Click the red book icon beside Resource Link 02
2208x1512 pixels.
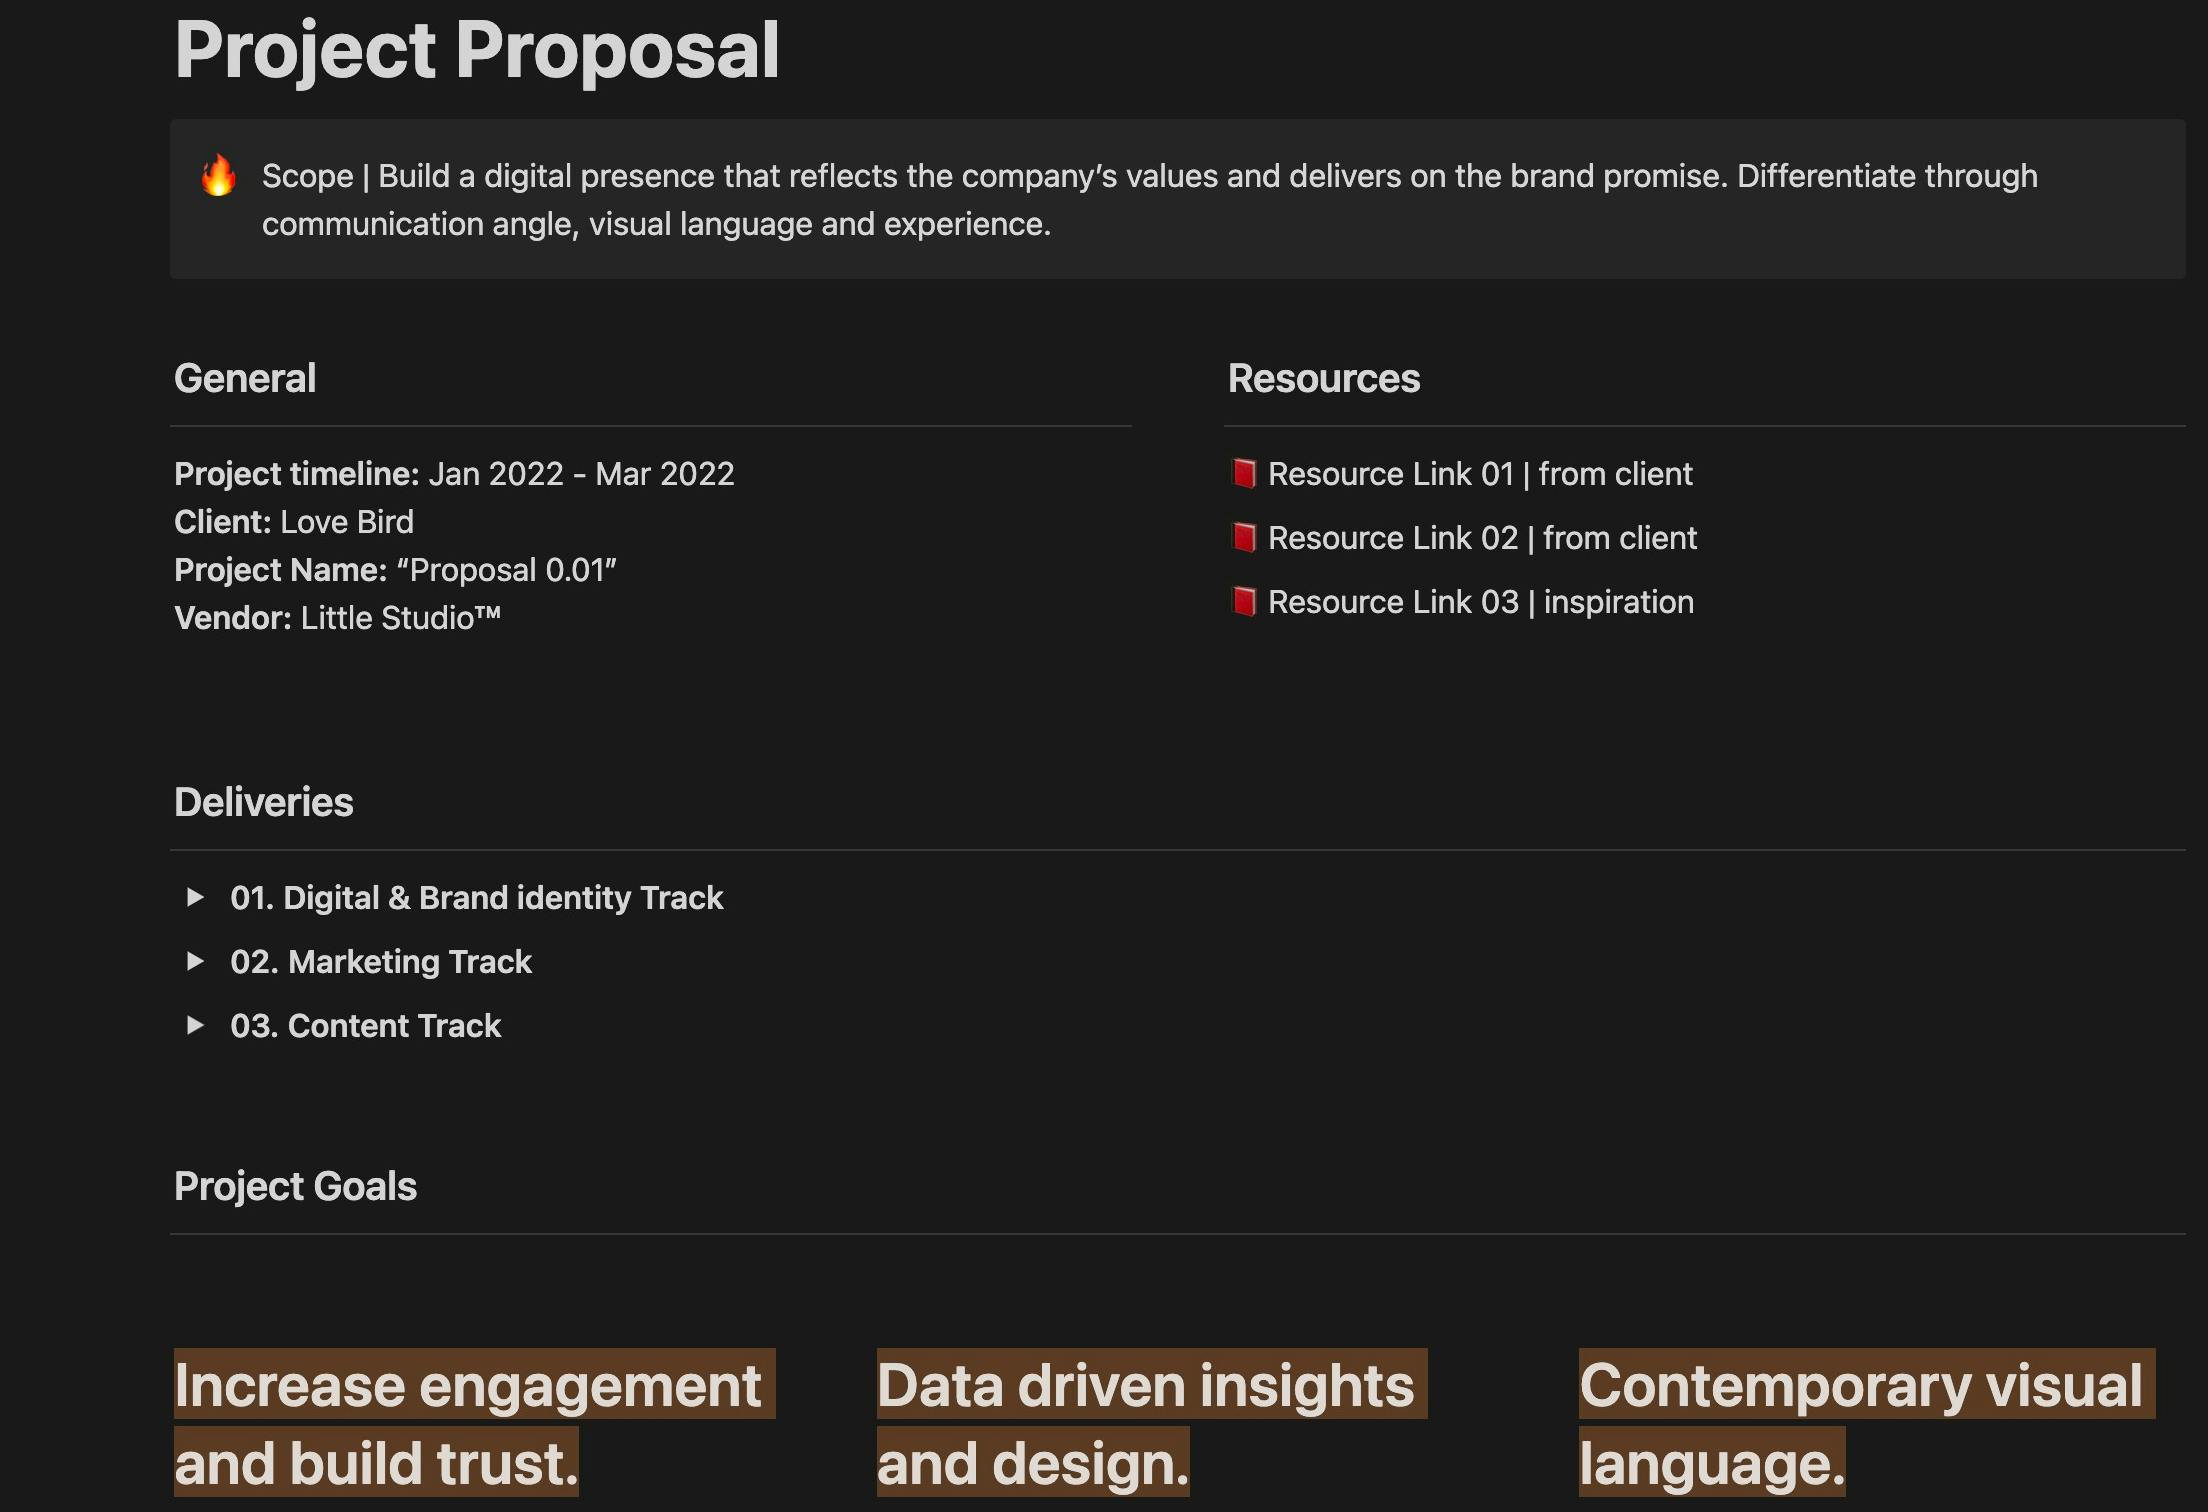click(x=1244, y=539)
